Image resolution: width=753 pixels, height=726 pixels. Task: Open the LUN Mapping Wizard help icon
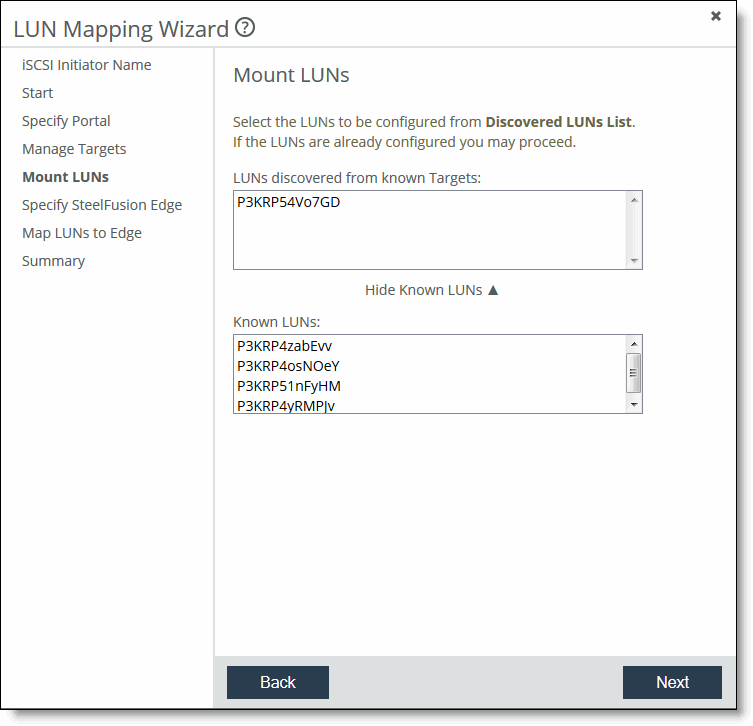[x=245, y=28]
